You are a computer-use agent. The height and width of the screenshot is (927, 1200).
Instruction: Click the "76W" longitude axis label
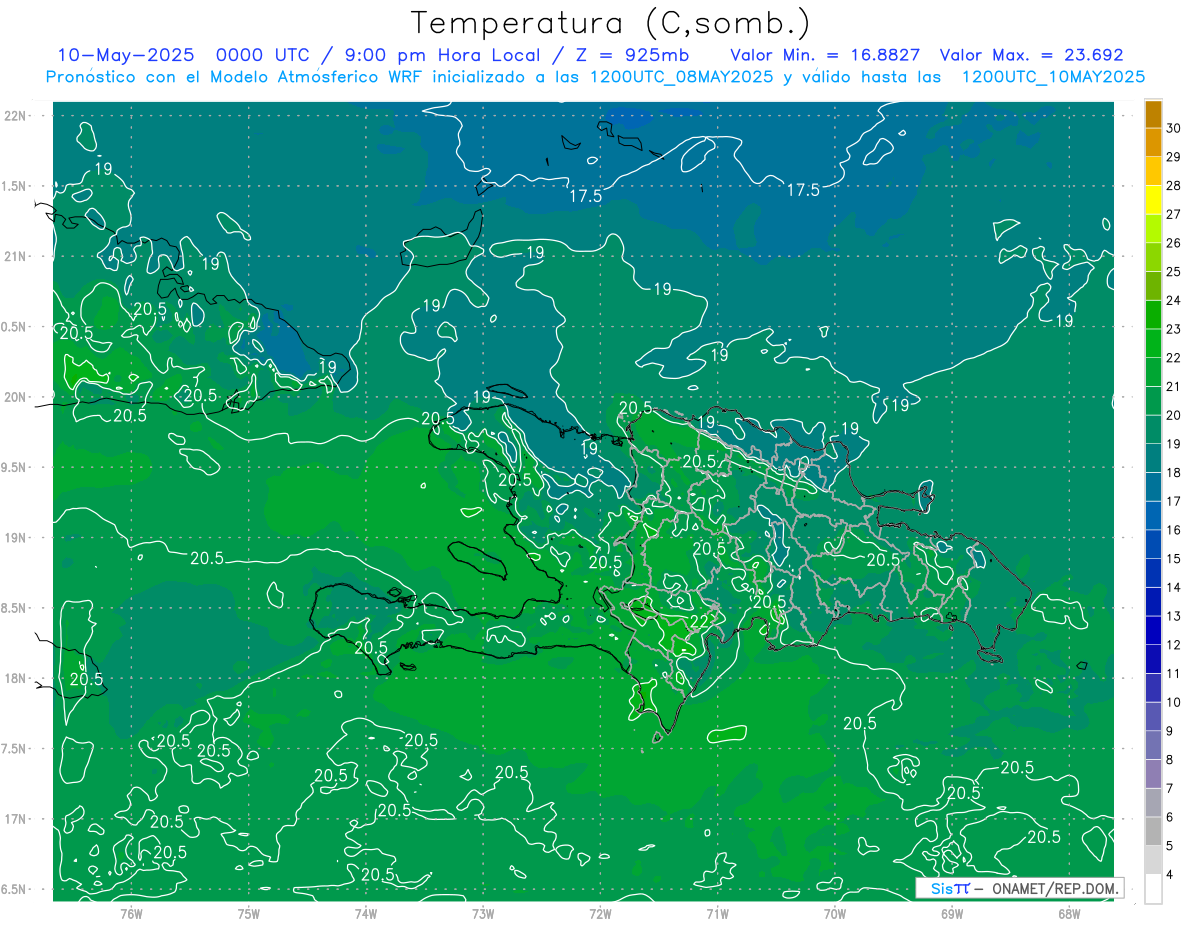131,913
